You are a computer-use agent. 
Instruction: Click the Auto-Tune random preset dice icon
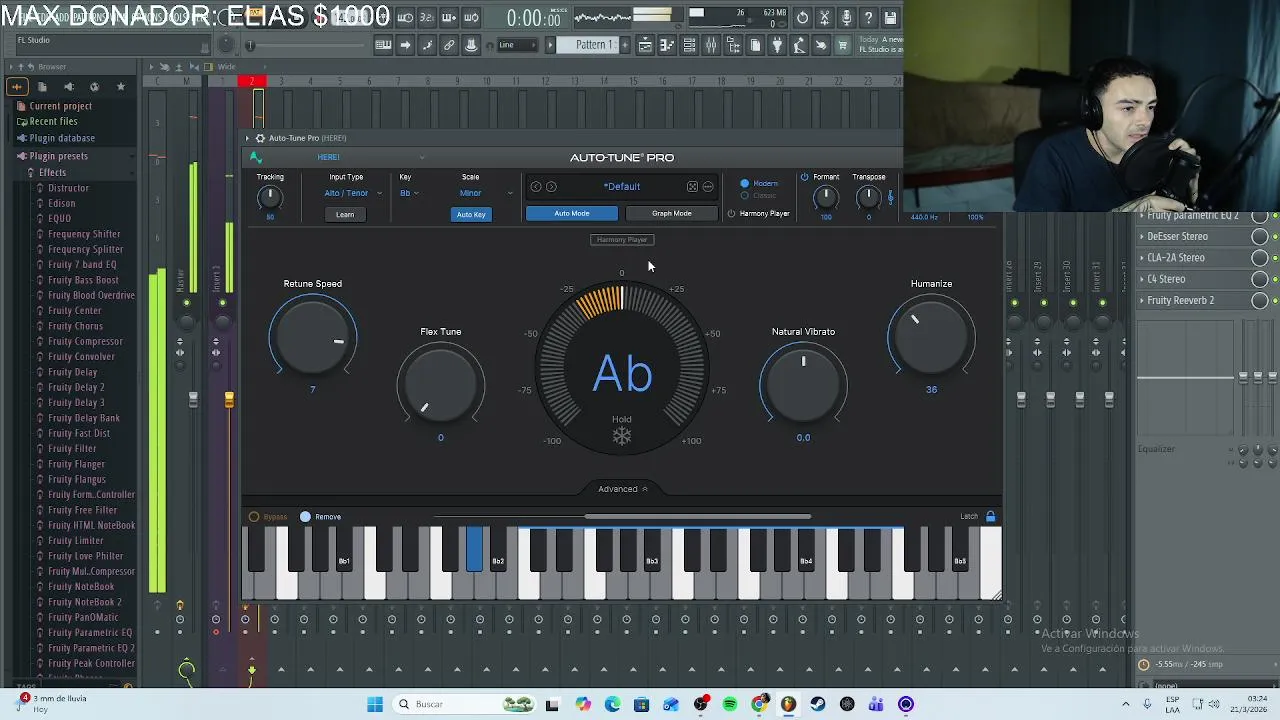pos(692,187)
